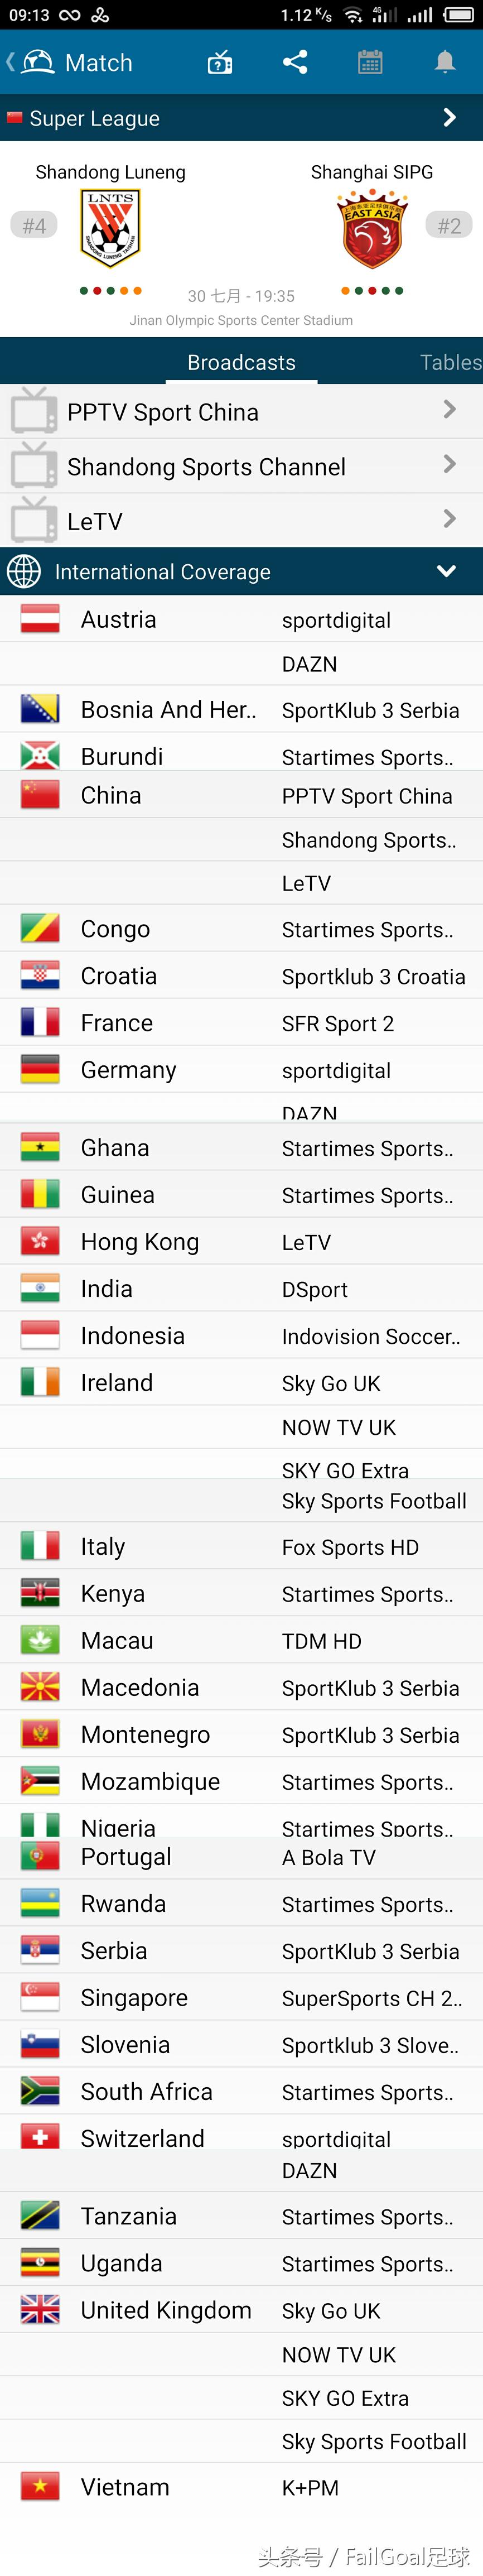483x2576 pixels.
Task: Open the calendar icon in header
Action: [x=370, y=62]
